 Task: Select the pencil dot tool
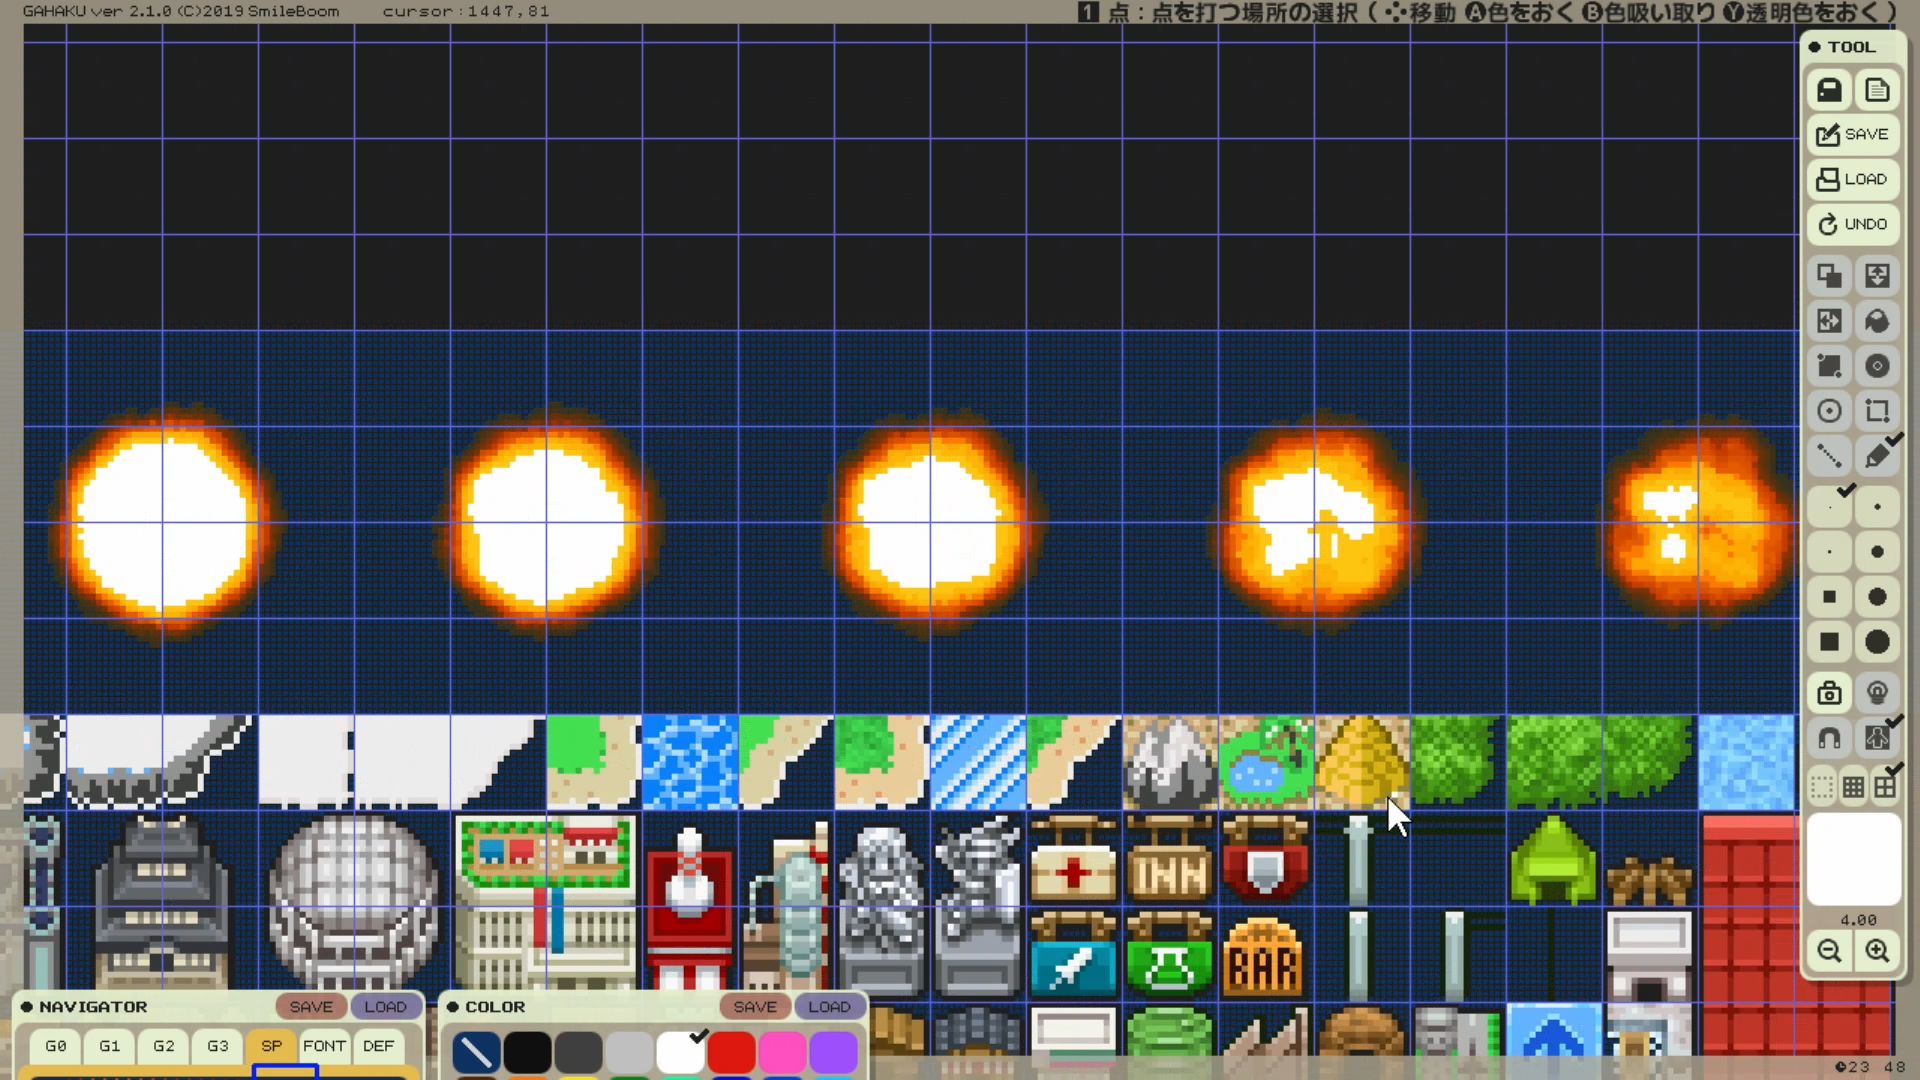tap(1877, 456)
